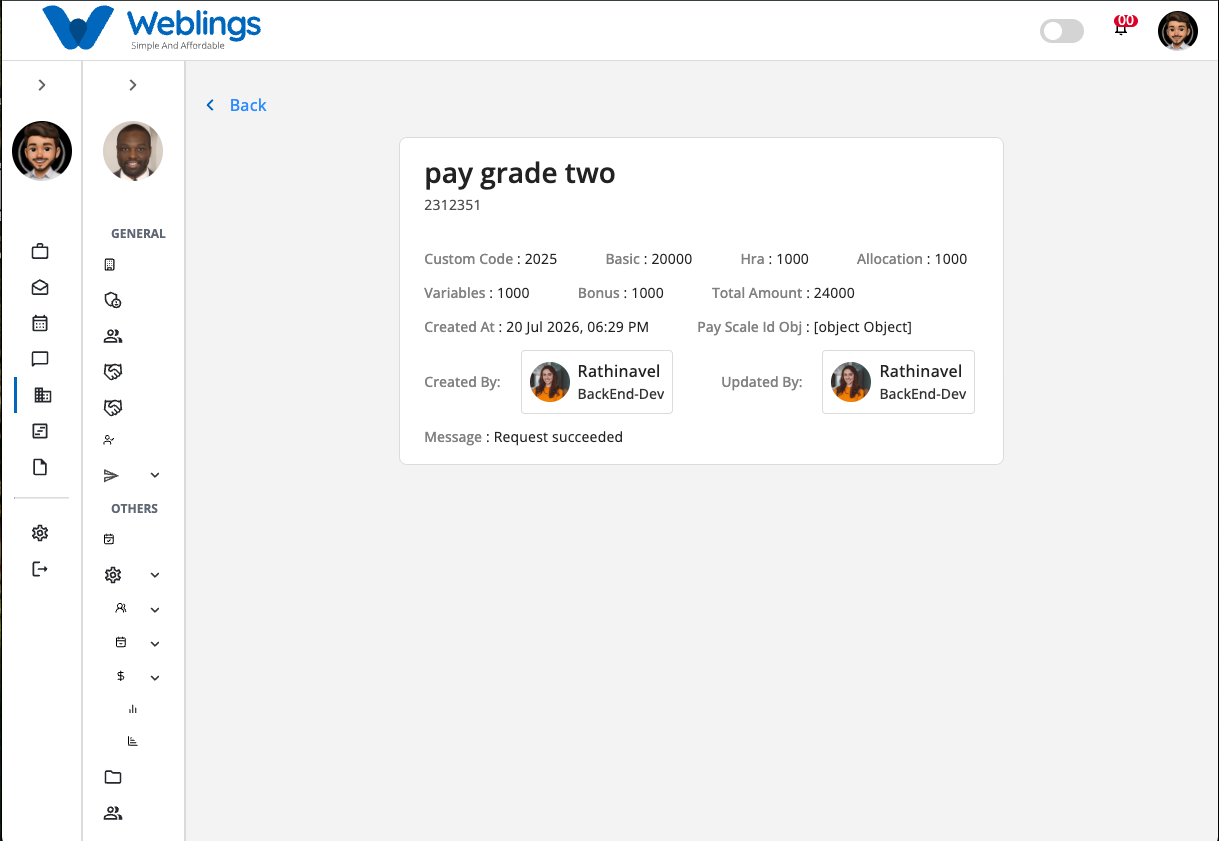Open Updated By Rathinavel user card
The image size is (1219, 841).
coord(898,382)
